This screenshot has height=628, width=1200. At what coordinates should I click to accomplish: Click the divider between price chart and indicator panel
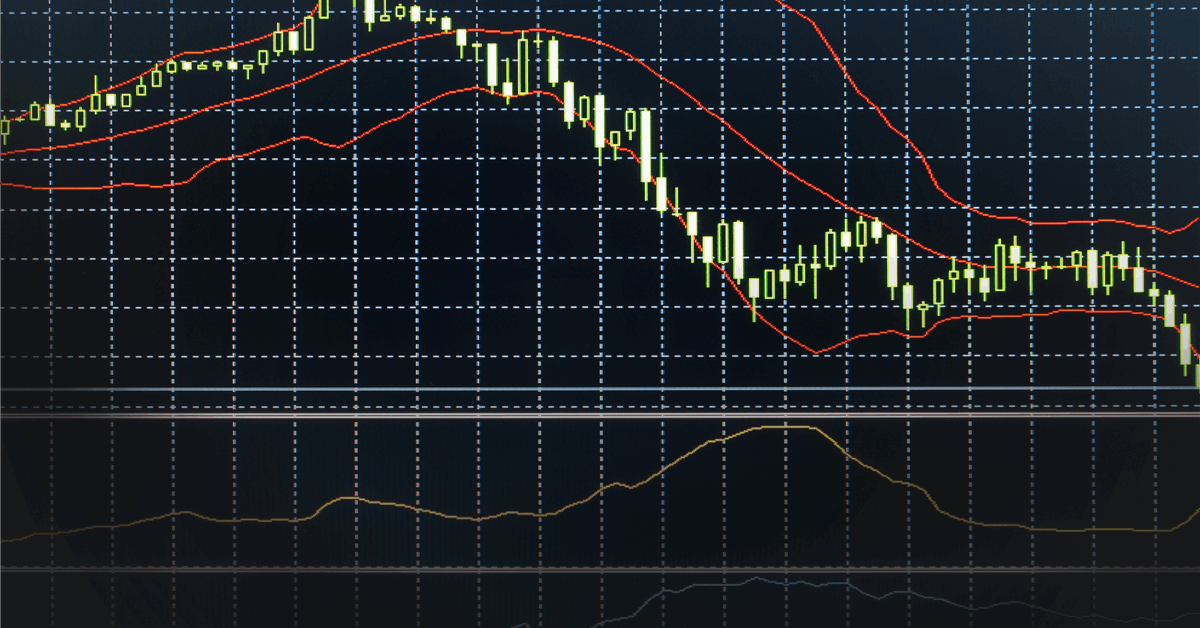pyautogui.click(x=600, y=412)
